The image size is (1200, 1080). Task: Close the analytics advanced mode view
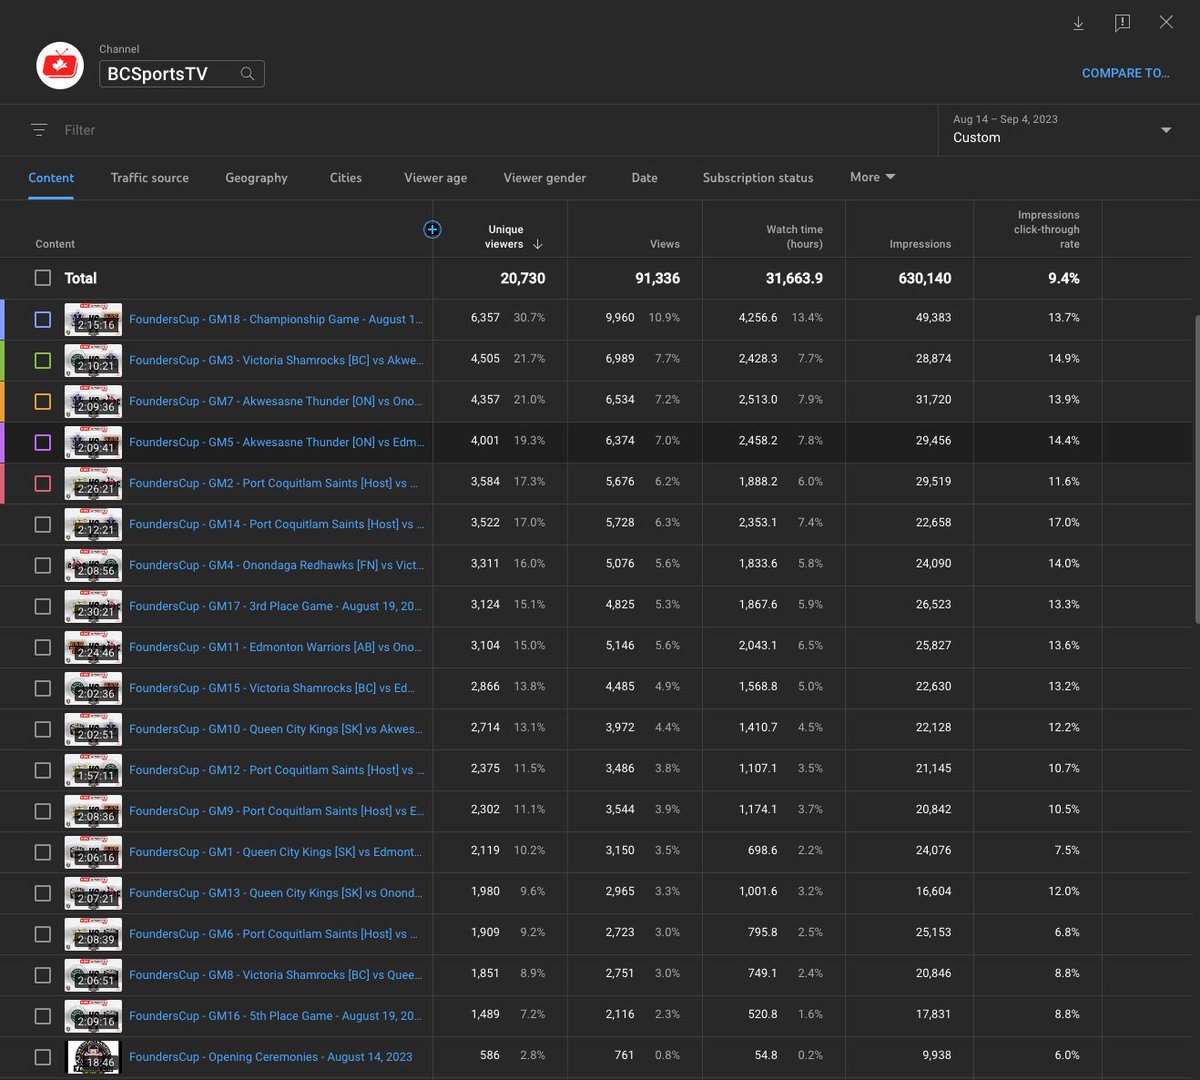(1166, 22)
